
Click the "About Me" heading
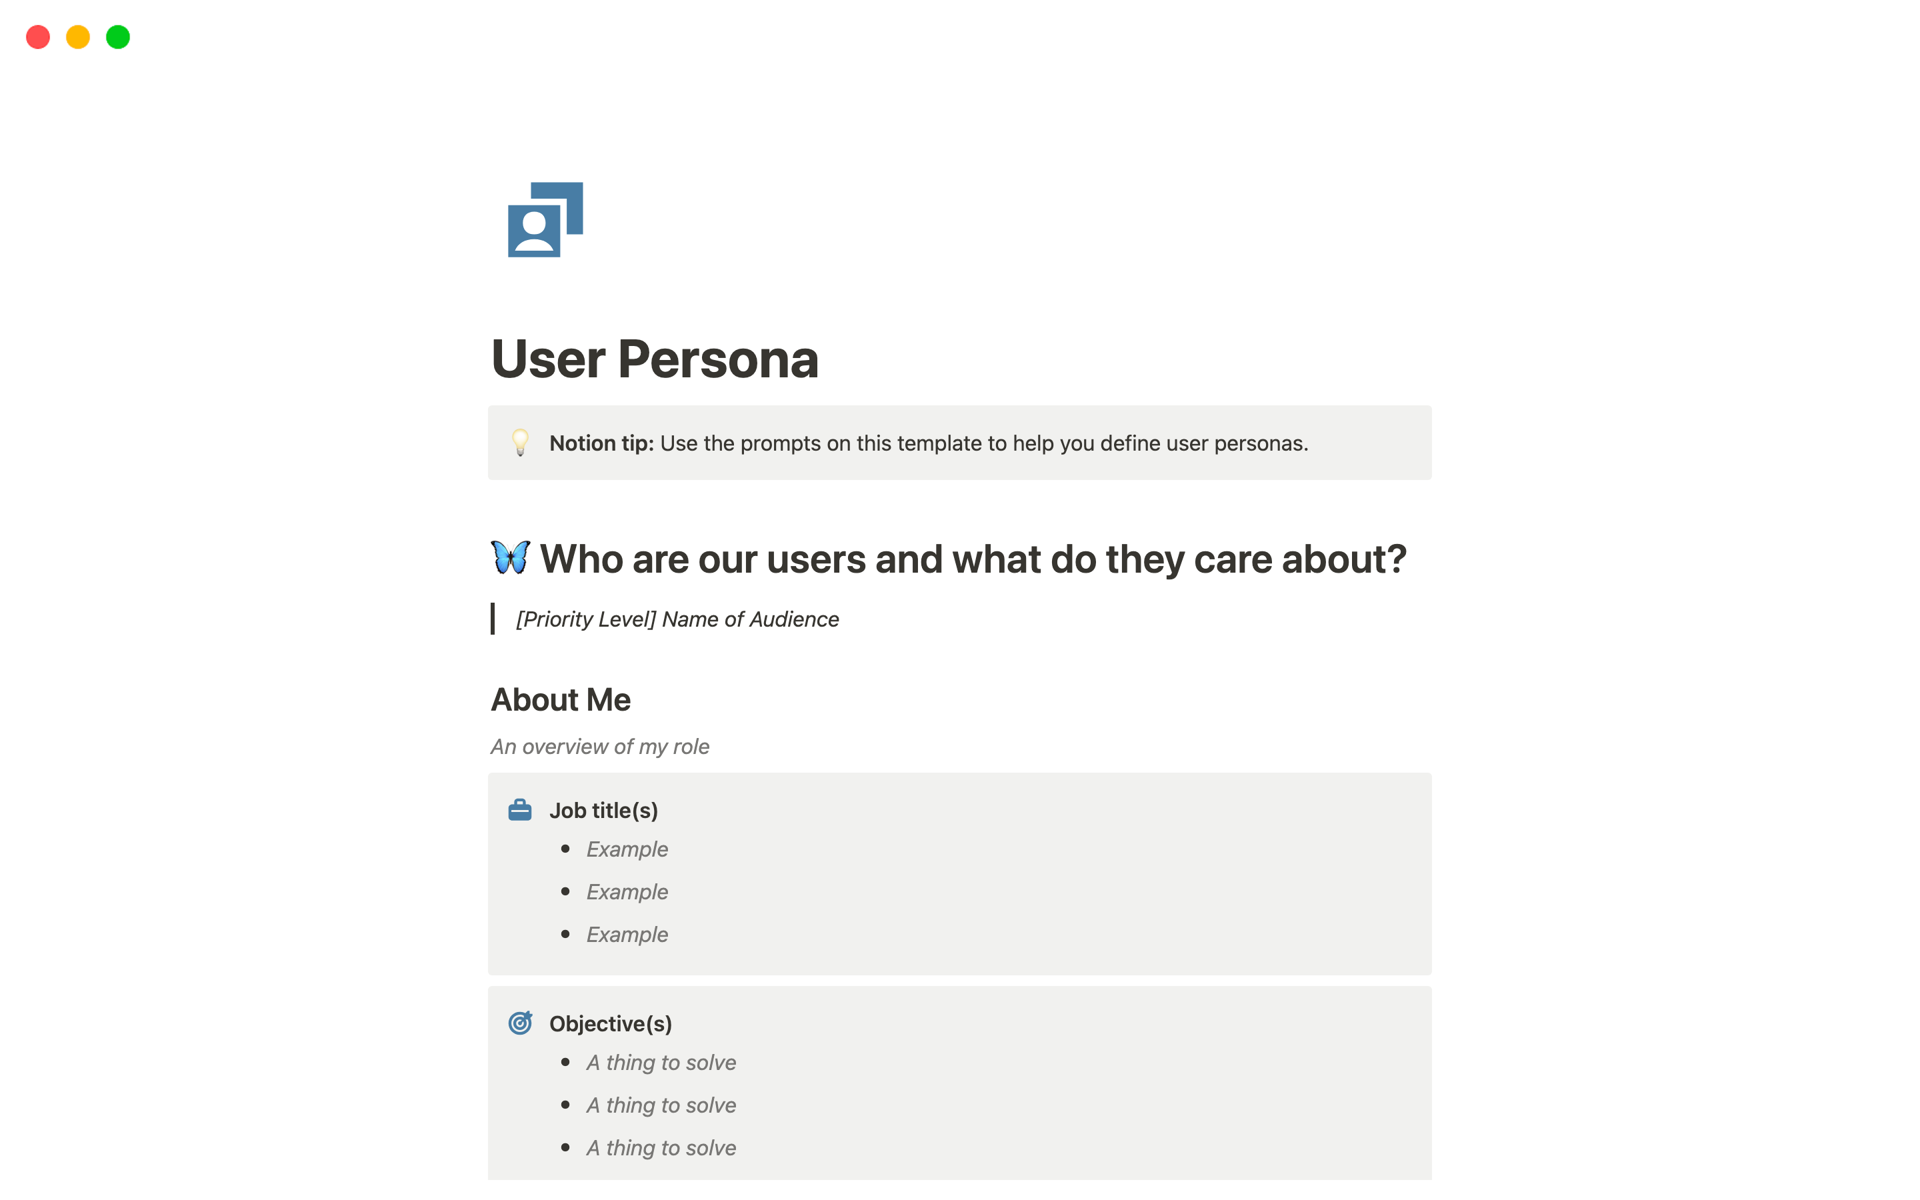tap(560, 700)
